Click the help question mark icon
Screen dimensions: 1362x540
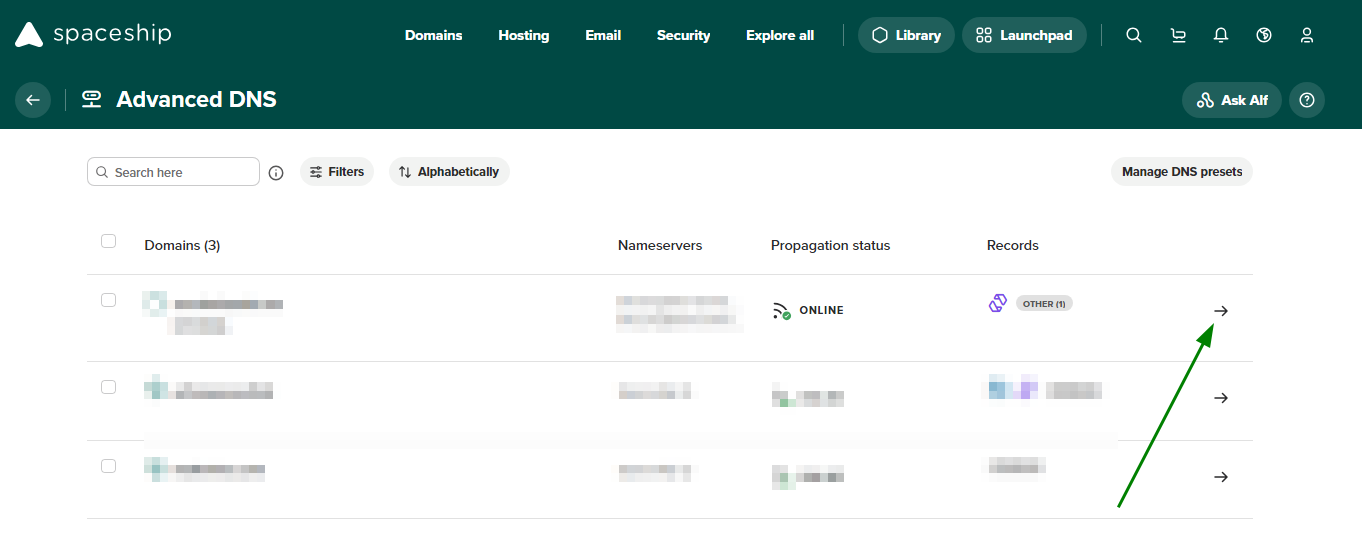(x=1306, y=100)
